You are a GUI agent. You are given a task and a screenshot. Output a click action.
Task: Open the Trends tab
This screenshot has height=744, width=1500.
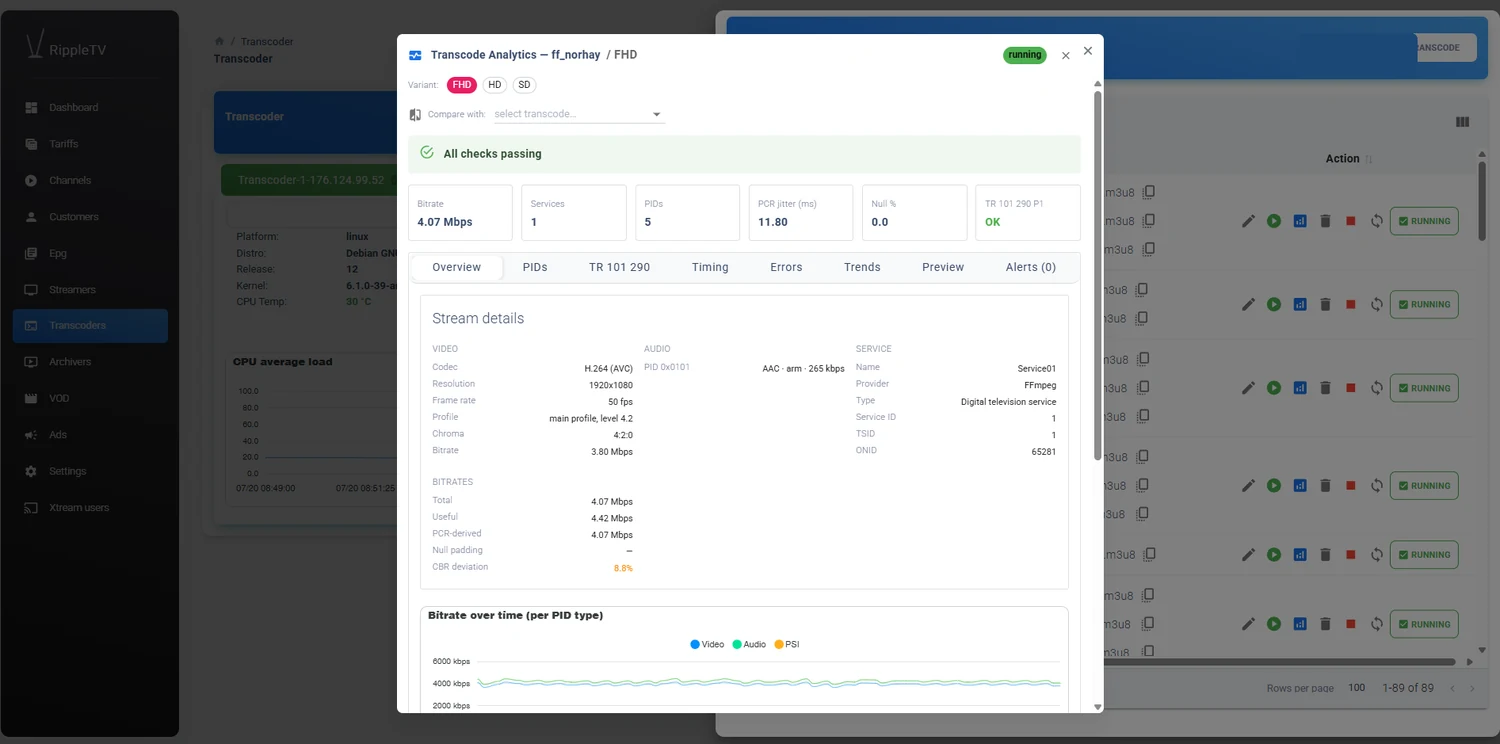click(862, 267)
